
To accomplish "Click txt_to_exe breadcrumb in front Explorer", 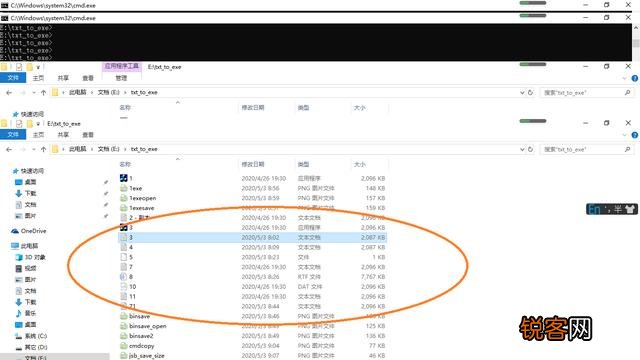I will pos(144,149).
